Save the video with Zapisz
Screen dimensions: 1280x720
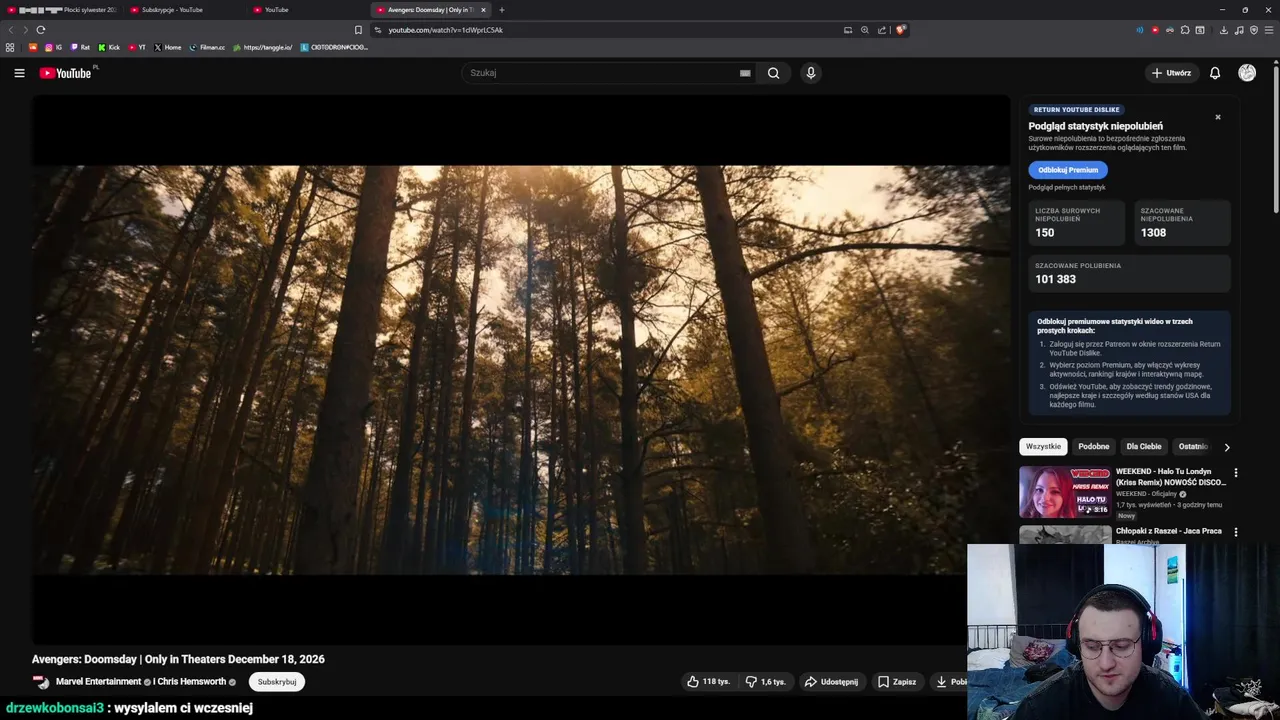point(897,682)
